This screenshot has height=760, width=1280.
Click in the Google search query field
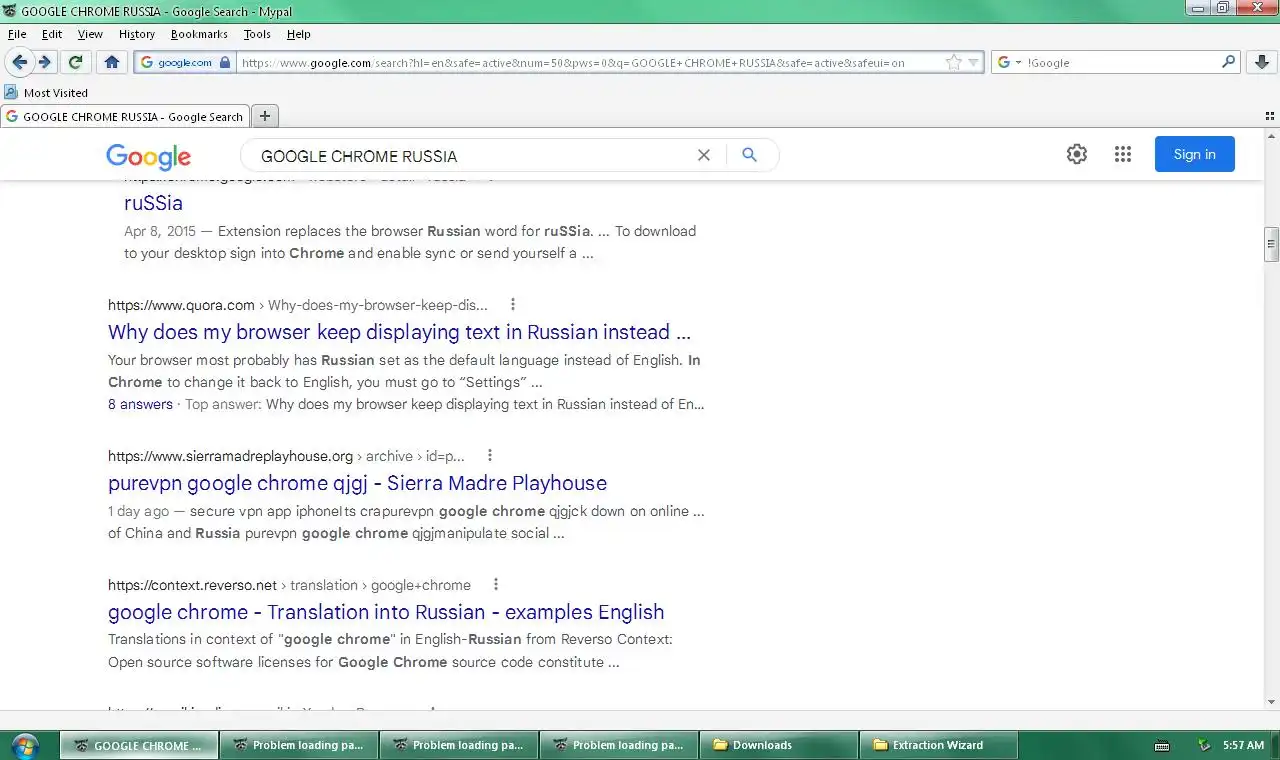tap(470, 156)
